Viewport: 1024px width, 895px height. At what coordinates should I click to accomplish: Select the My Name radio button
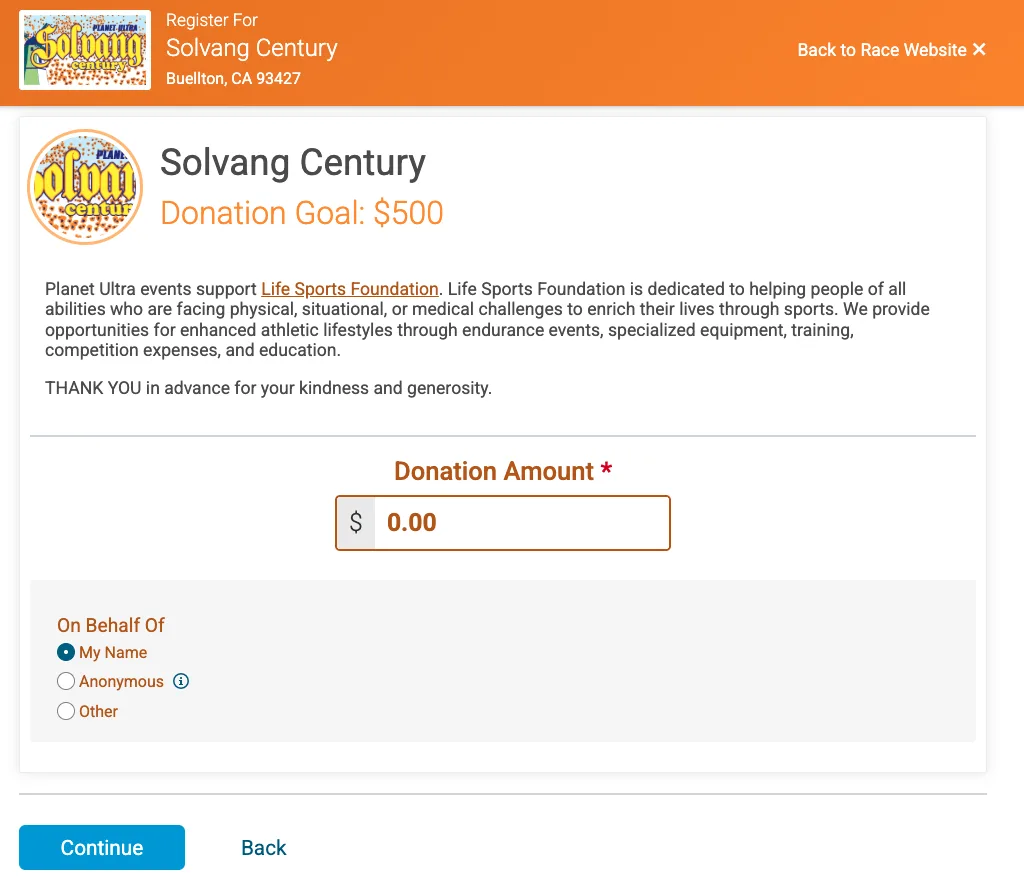click(66, 653)
